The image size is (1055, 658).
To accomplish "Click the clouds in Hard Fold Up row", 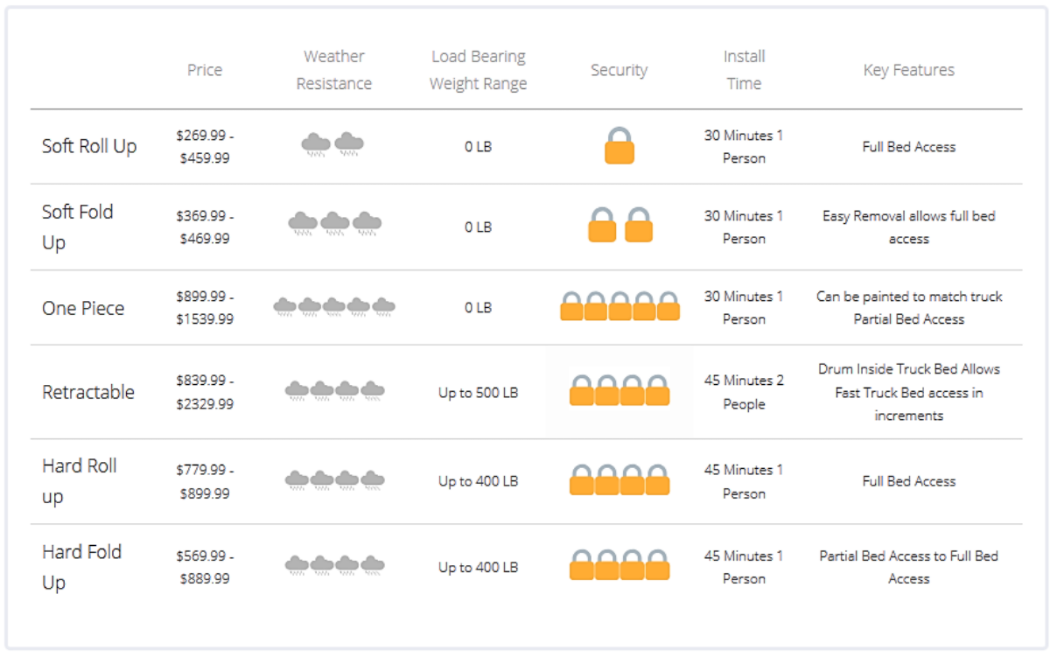I will click(x=334, y=565).
